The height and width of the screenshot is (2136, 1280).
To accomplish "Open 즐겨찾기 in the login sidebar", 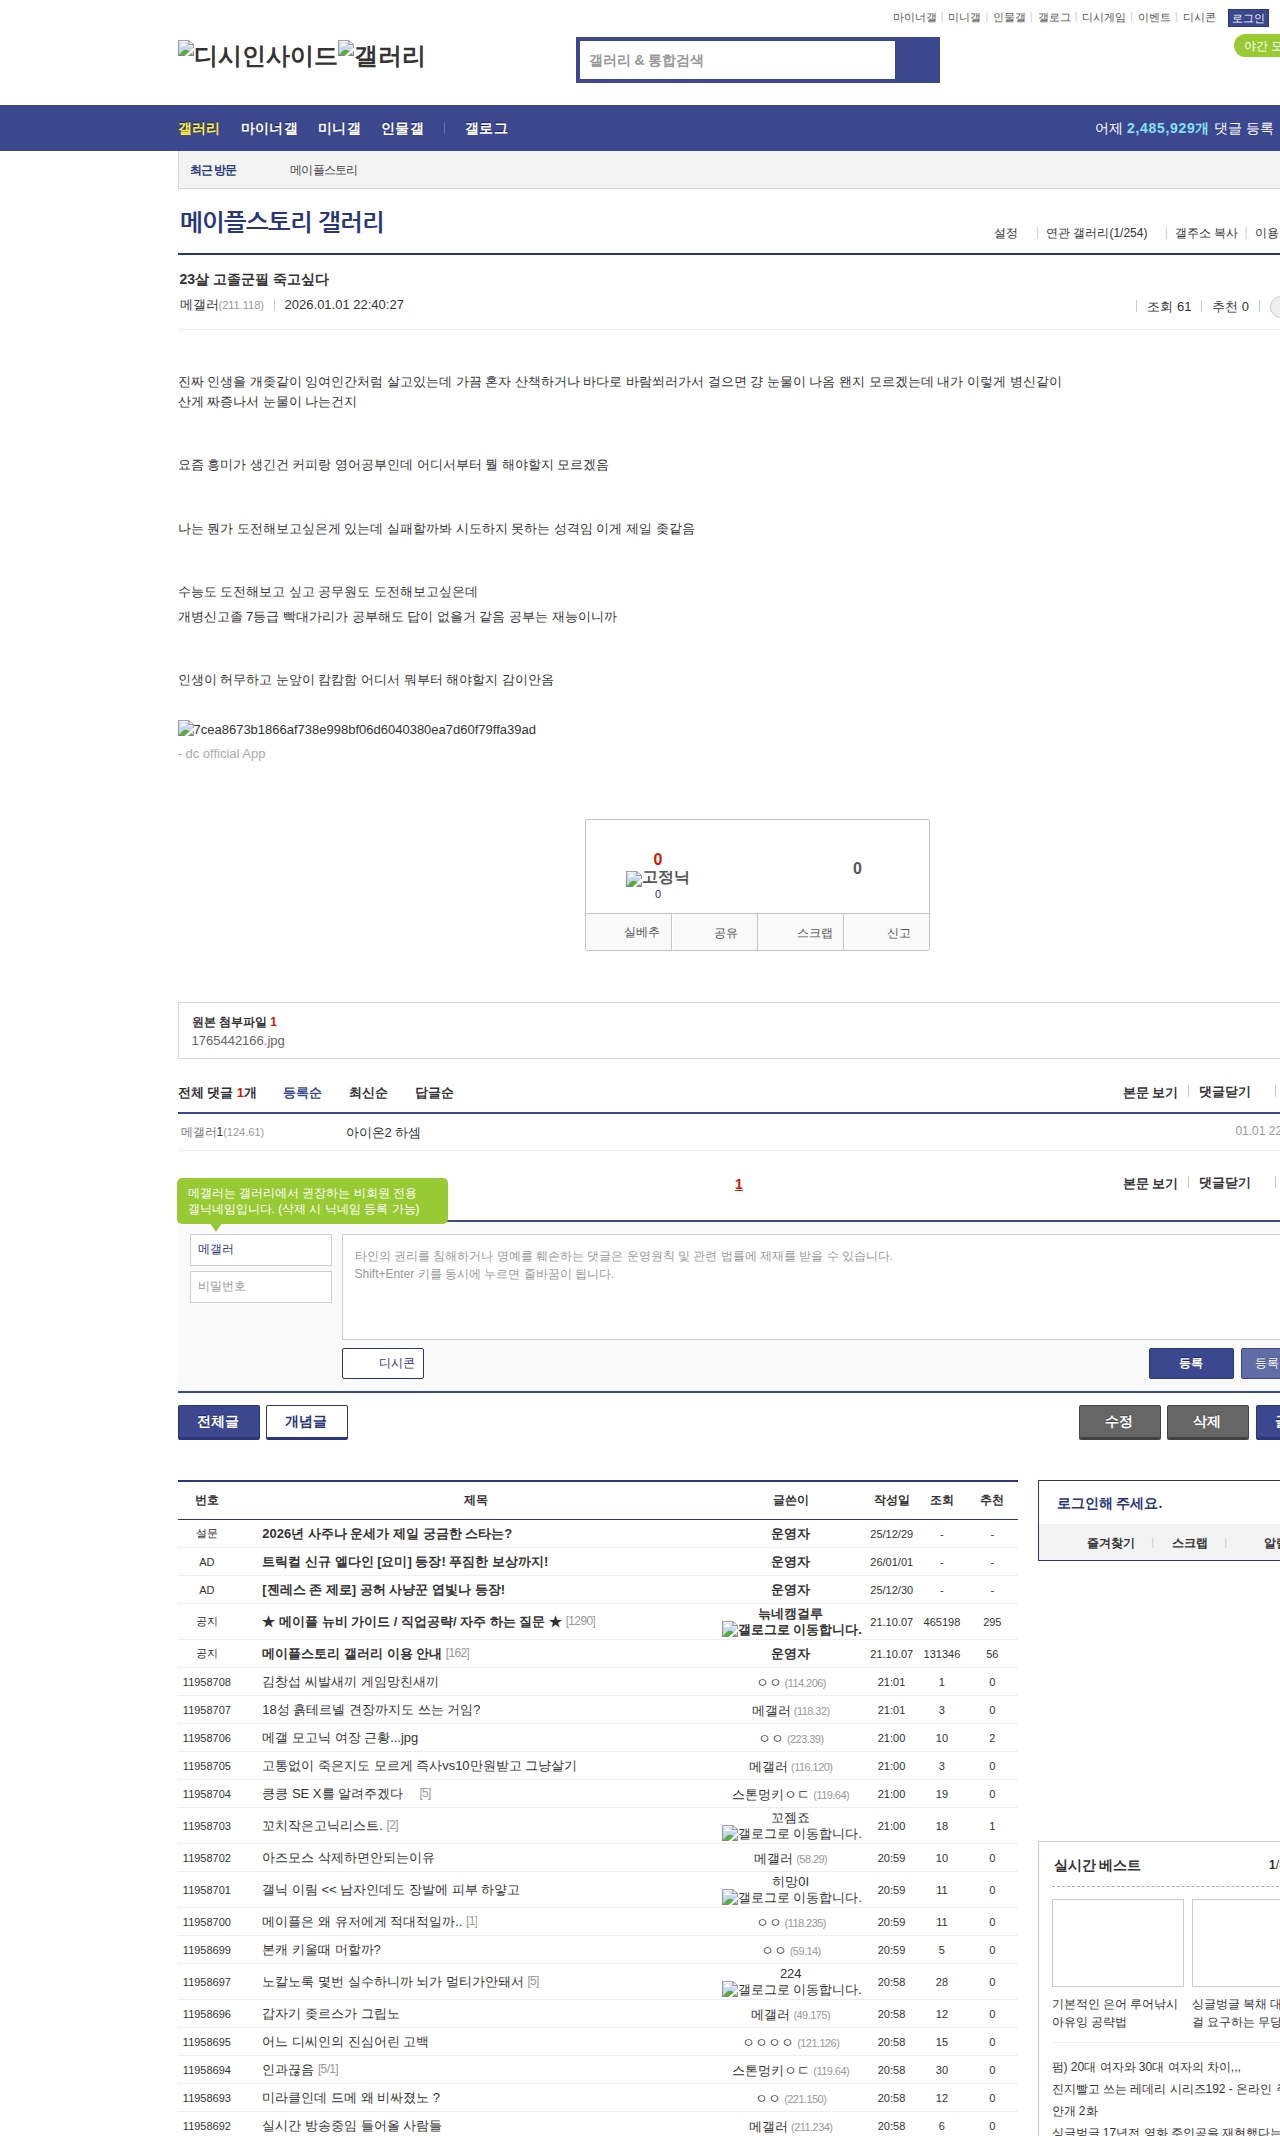I will (1111, 1543).
